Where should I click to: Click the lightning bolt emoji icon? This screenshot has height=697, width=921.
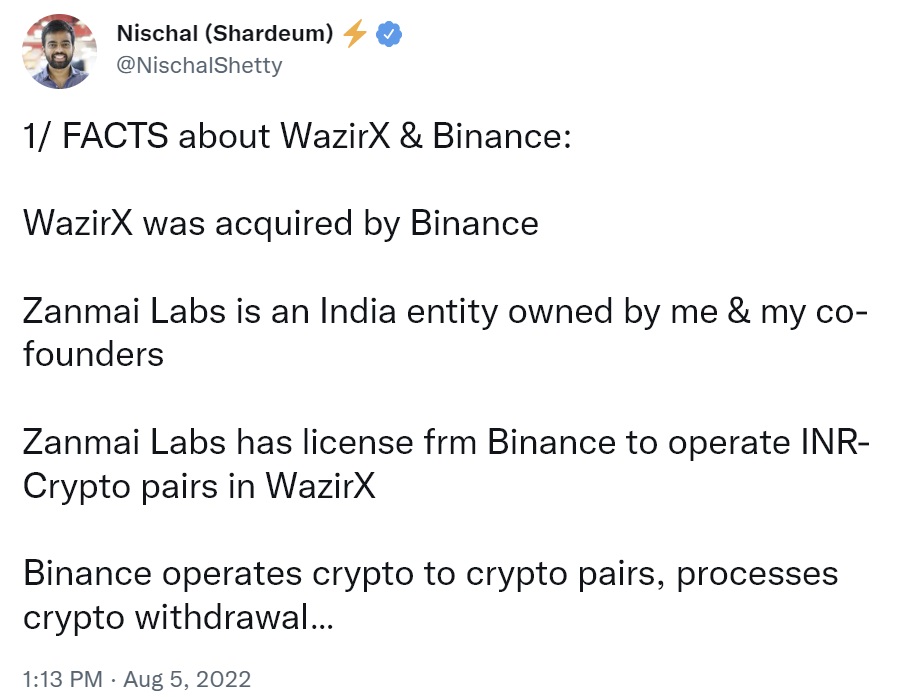point(354,34)
